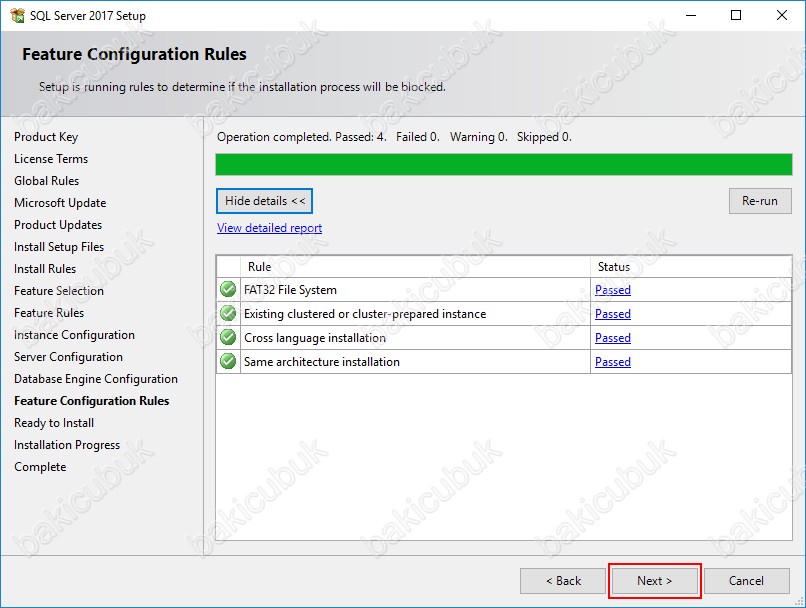View Passed result for Same architecture installation
The height and width of the screenshot is (608, 806).
pyautogui.click(x=613, y=362)
